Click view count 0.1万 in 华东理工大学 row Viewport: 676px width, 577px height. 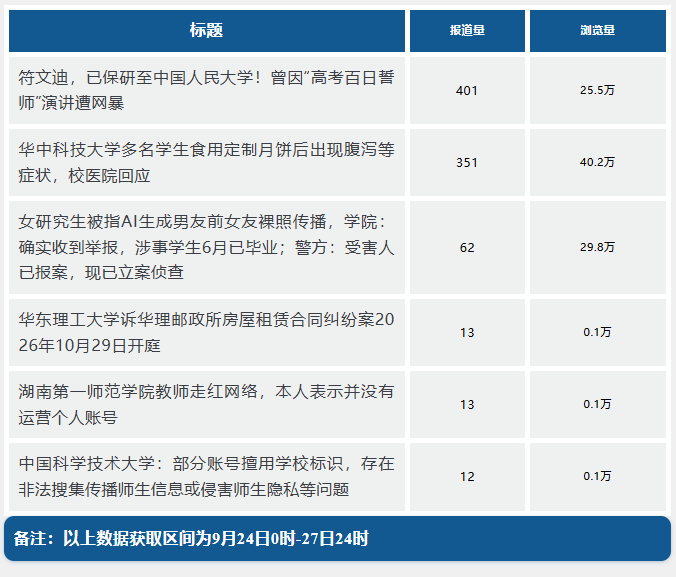597,332
